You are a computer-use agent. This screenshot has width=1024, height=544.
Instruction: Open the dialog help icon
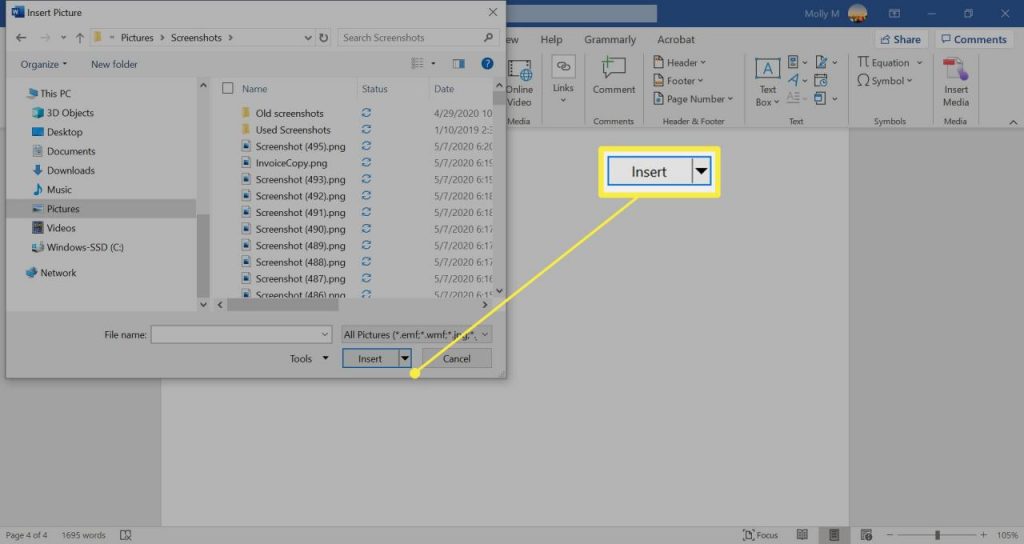pos(487,63)
